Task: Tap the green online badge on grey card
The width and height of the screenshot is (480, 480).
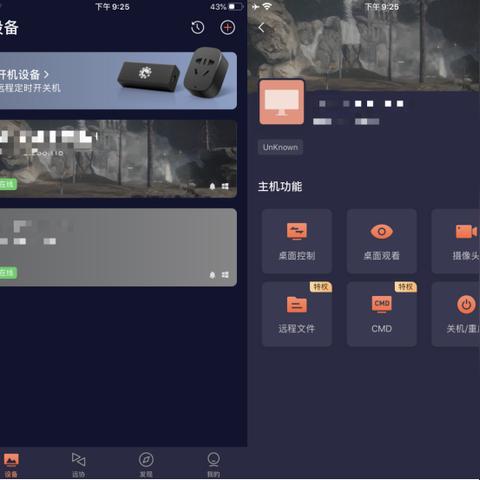Action: tap(8, 273)
